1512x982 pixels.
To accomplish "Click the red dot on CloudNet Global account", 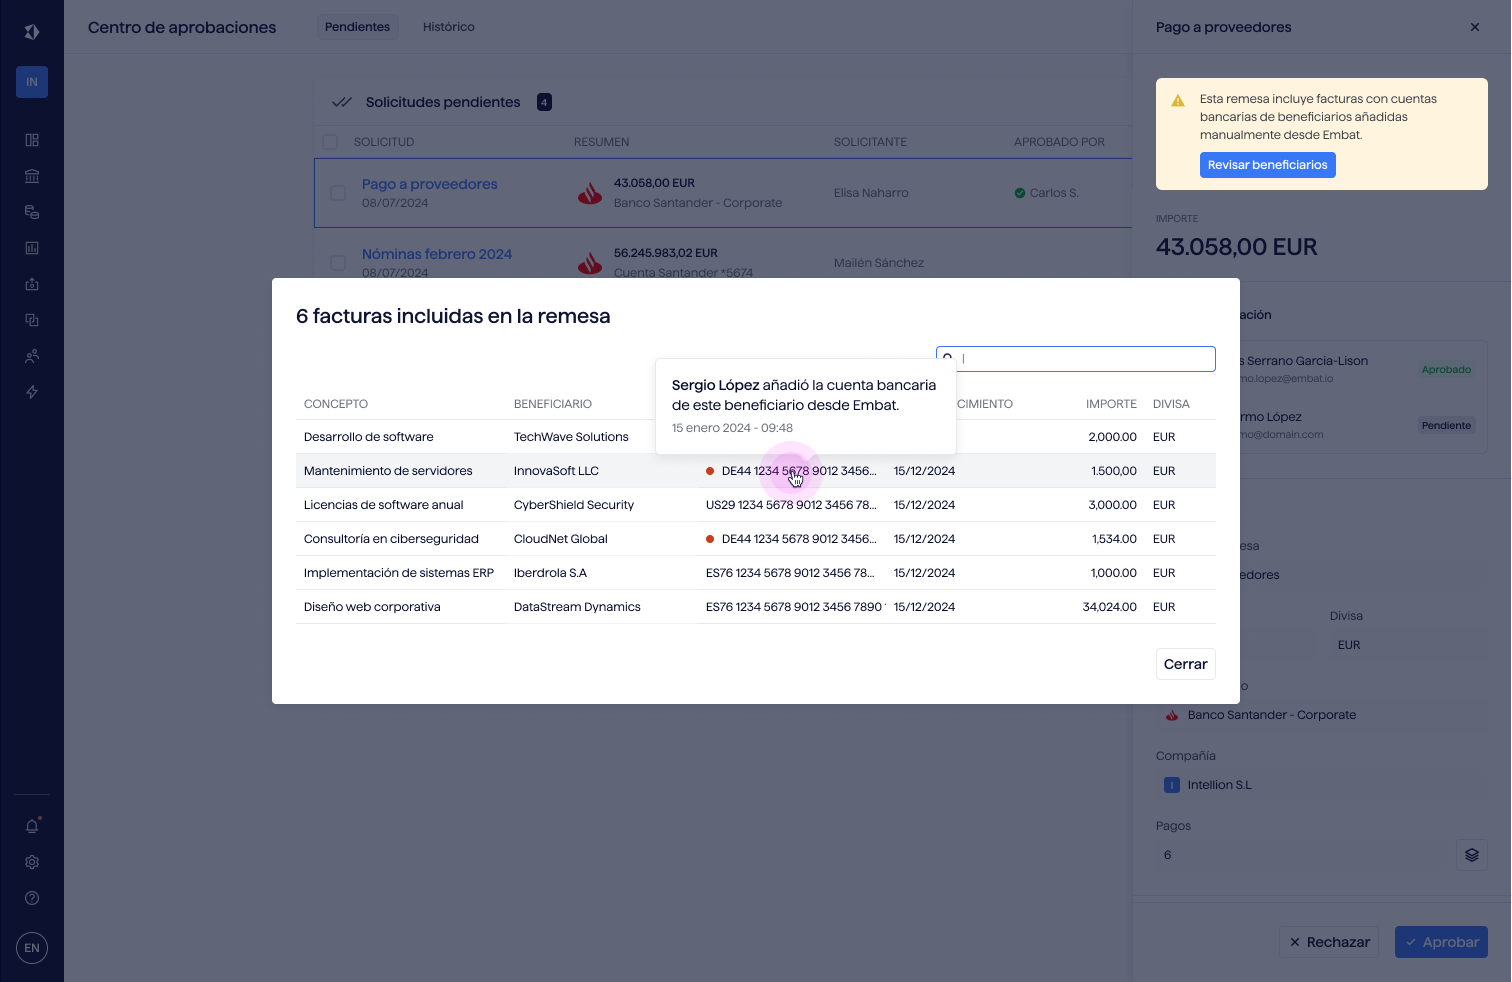I will pyautogui.click(x=710, y=539).
